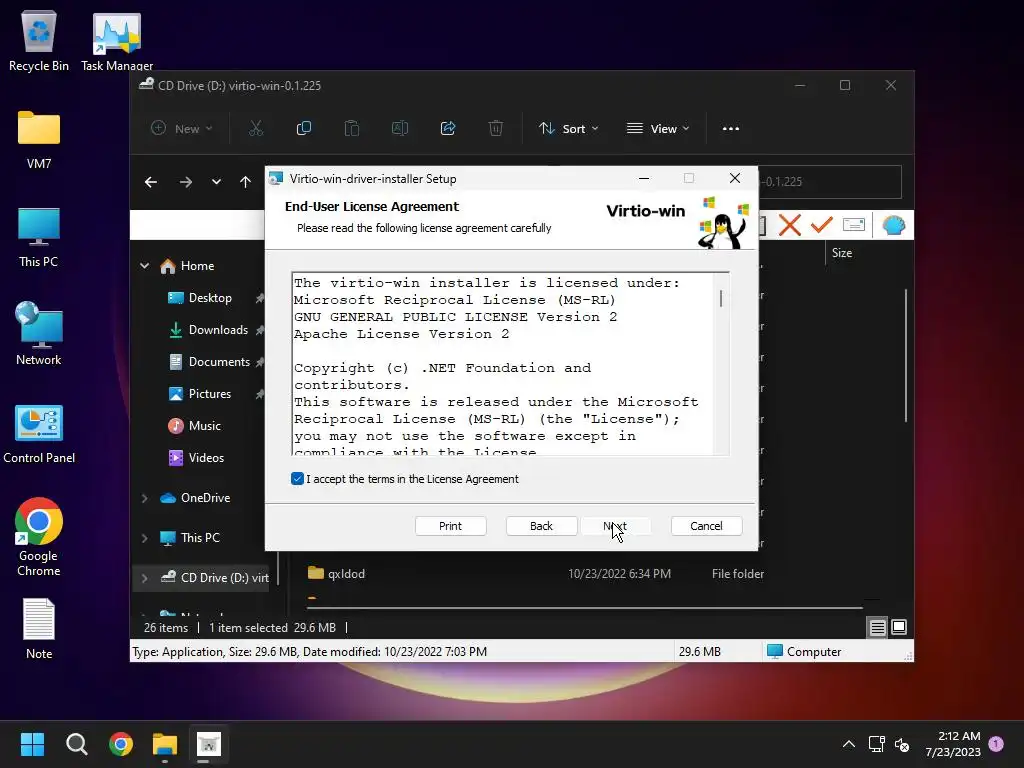Expand the OneDrive tree node
This screenshot has width=1024, height=768.
pos(144,498)
